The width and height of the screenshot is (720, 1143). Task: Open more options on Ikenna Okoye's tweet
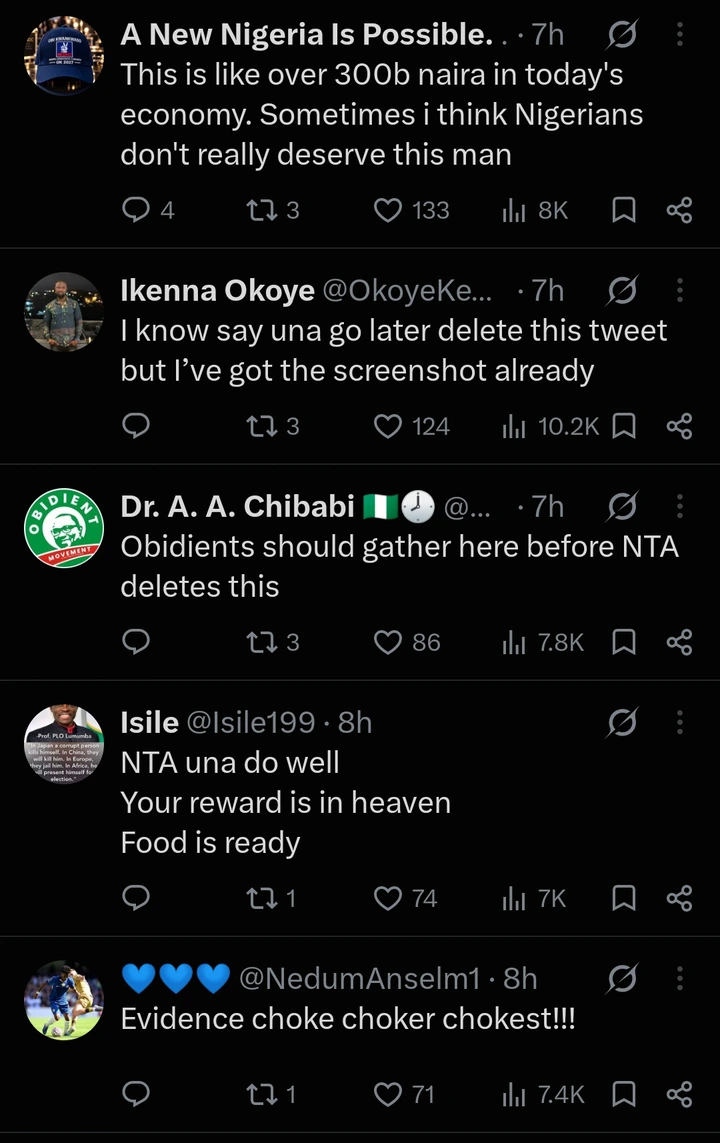(x=680, y=290)
